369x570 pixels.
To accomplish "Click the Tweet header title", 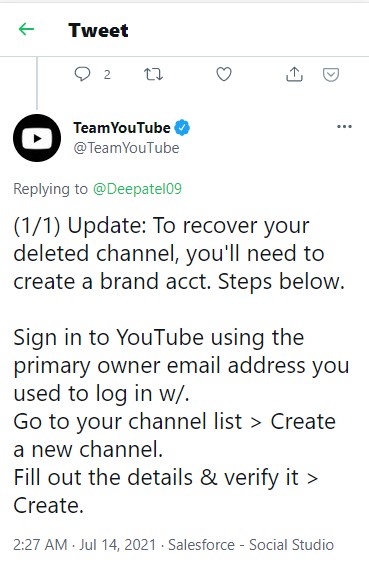I will (98, 30).
